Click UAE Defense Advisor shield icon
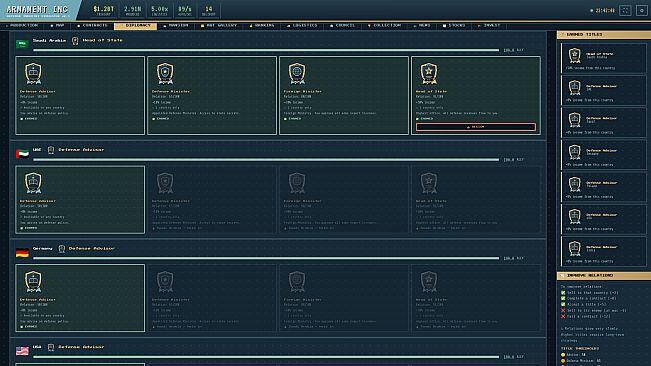This screenshot has height=366, width=651. click(x=33, y=183)
